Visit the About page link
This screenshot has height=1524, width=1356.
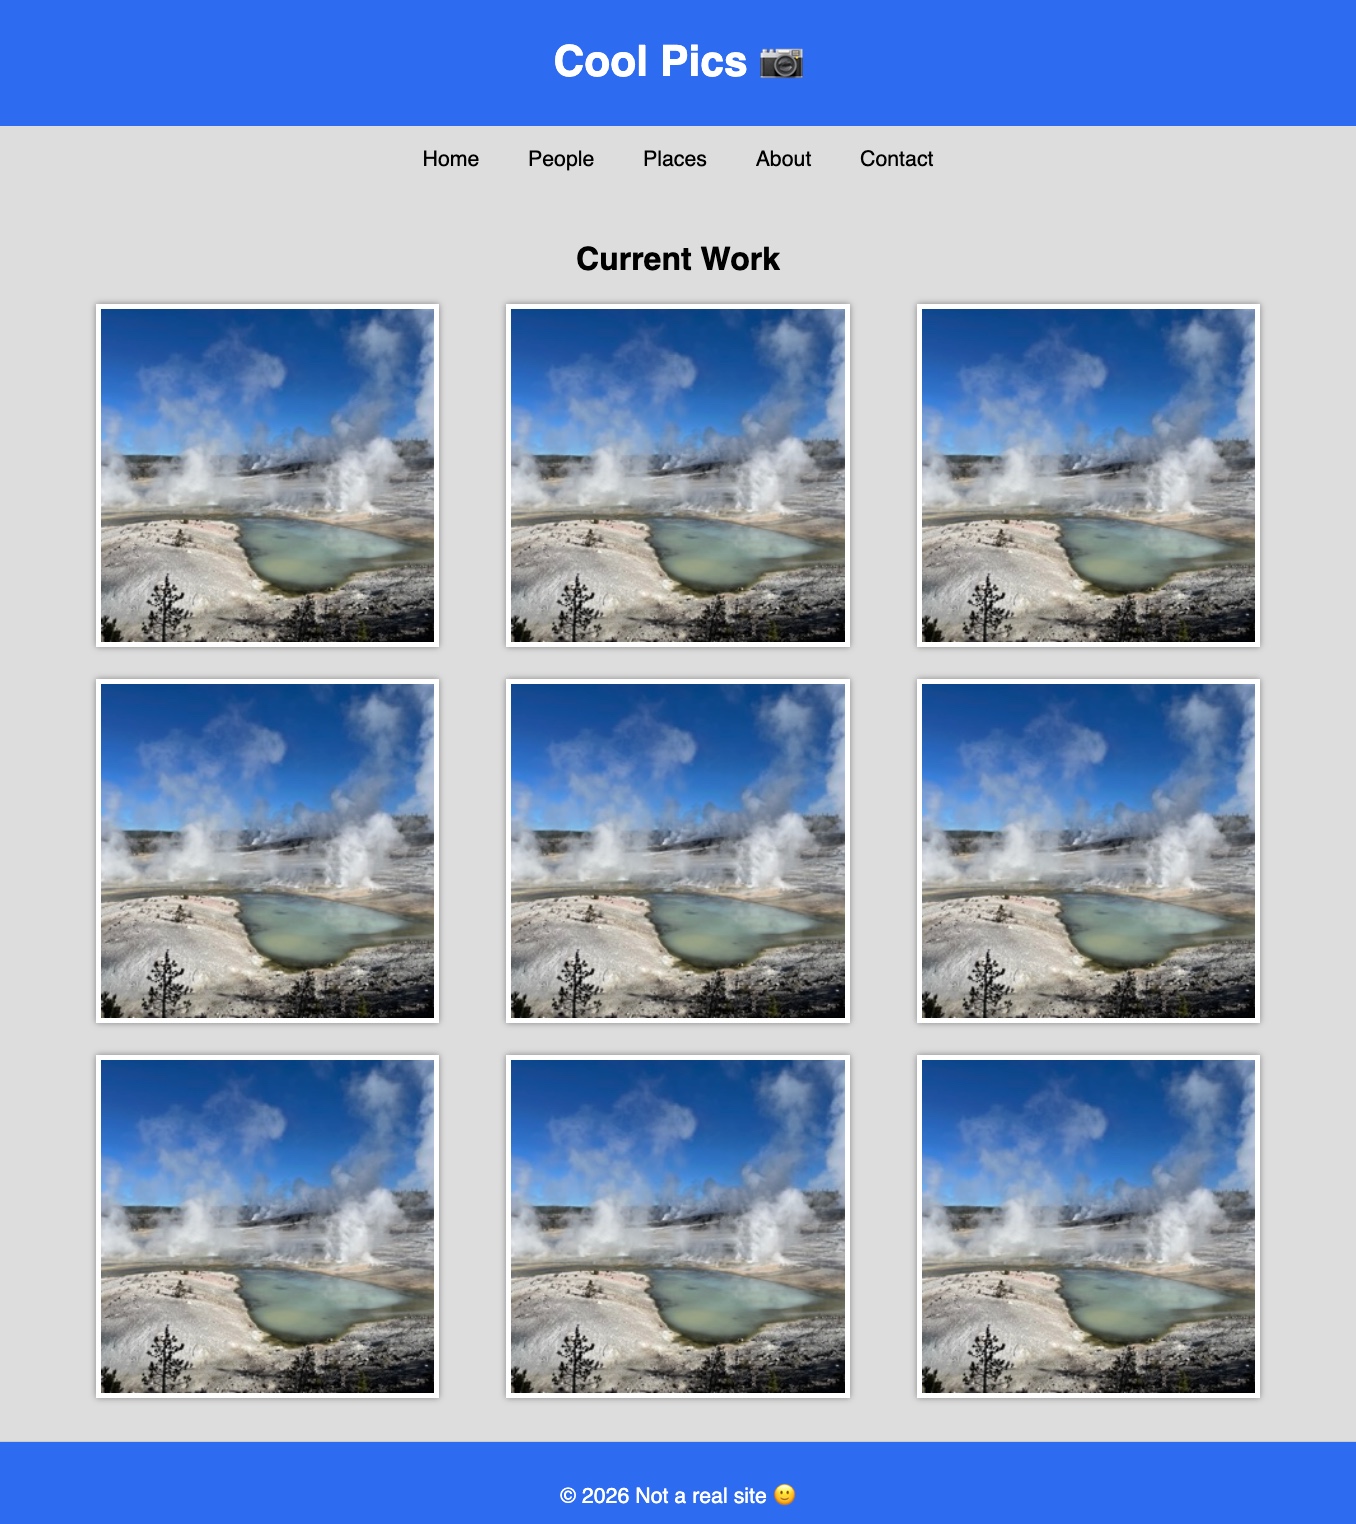point(783,159)
